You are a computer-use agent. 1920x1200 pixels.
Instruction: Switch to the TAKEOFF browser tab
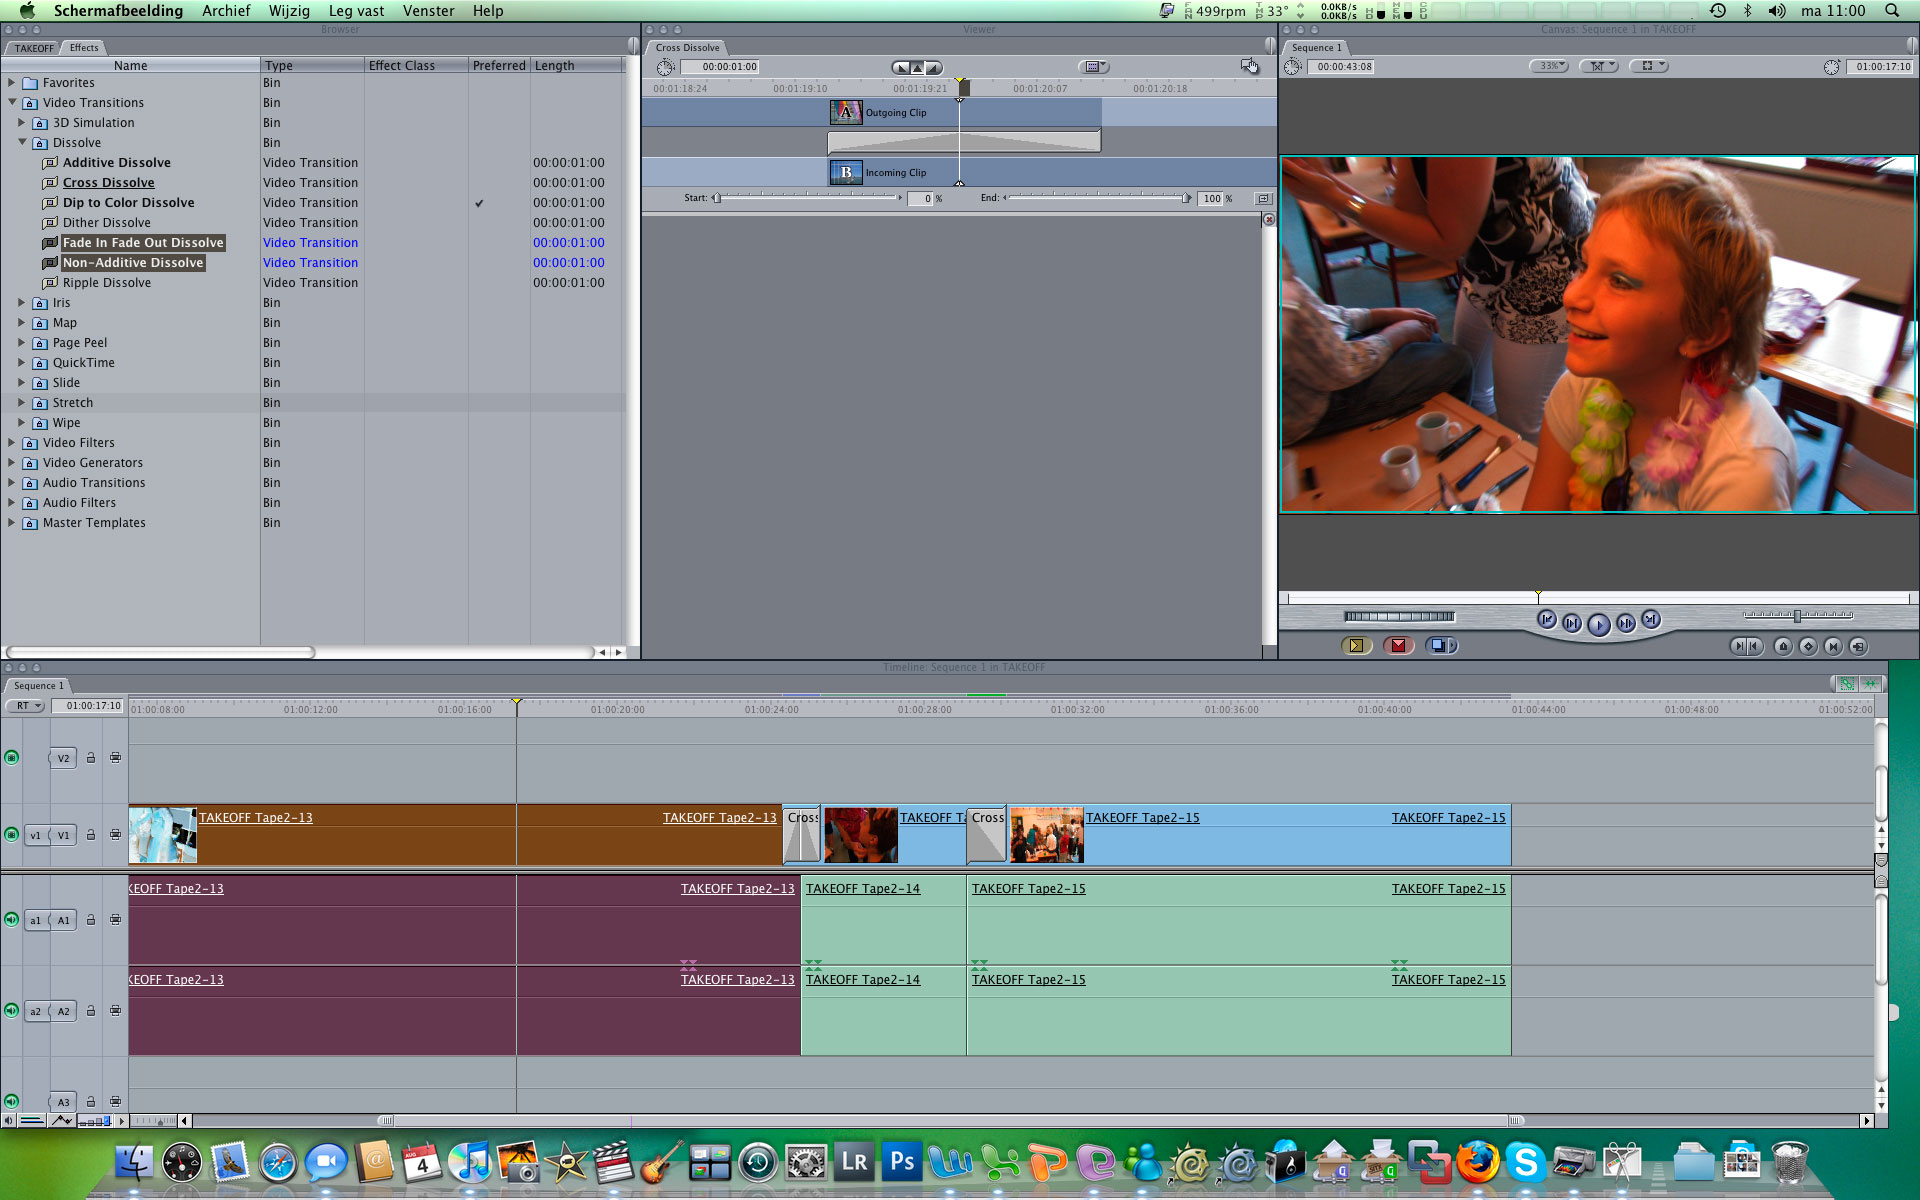(x=34, y=48)
